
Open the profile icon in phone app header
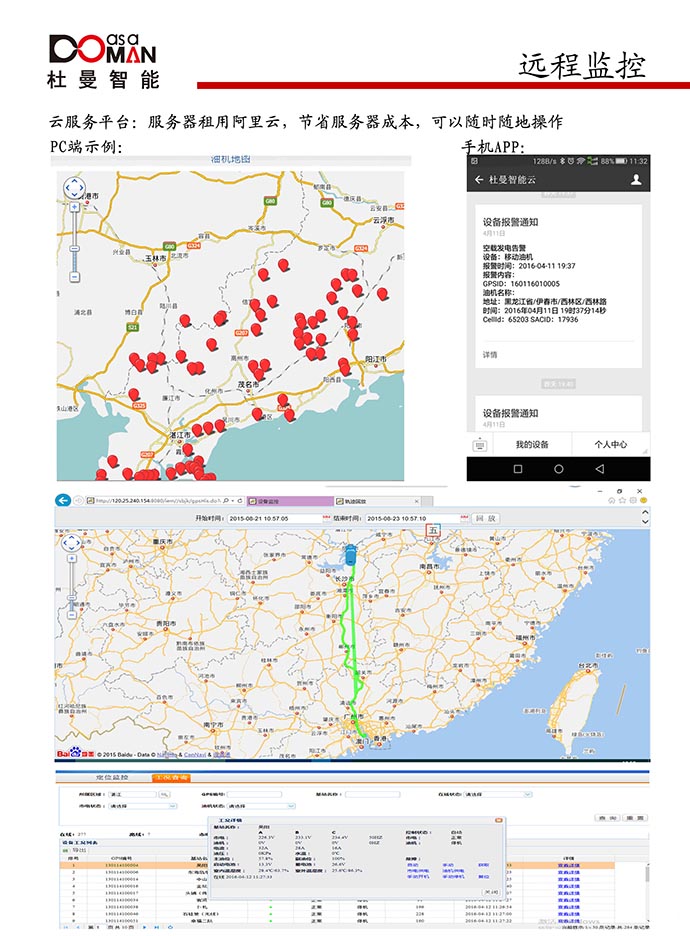pyautogui.click(x=636, y=180)
